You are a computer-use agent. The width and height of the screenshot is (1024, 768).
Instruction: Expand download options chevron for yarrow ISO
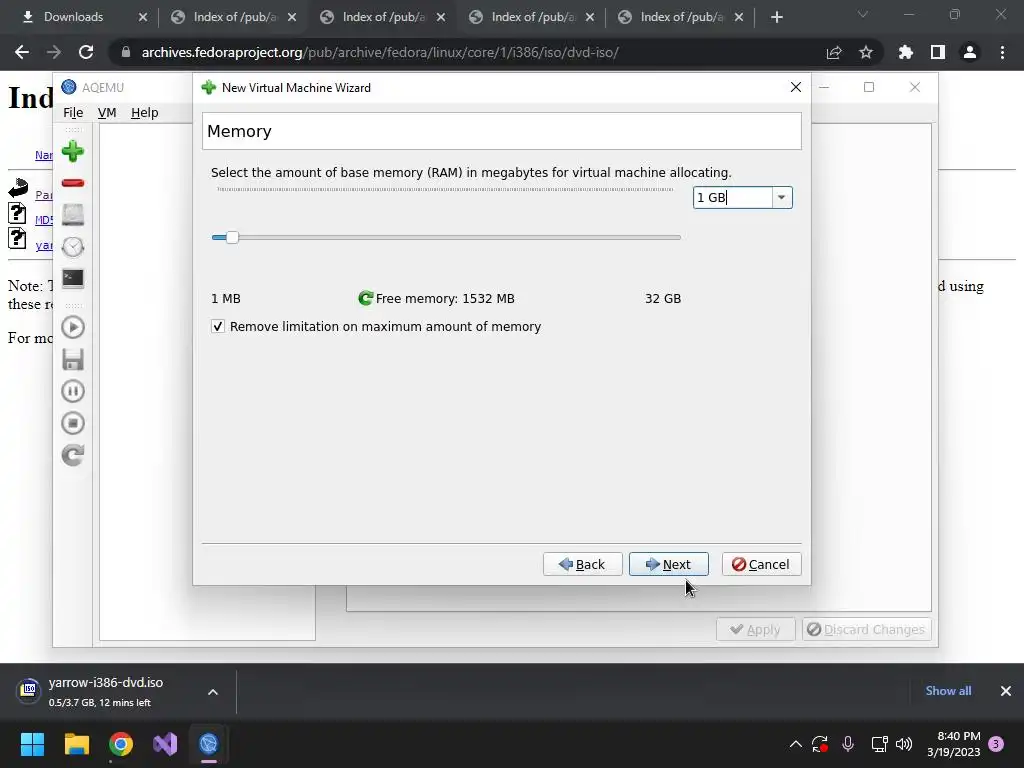tap(213, 692)
